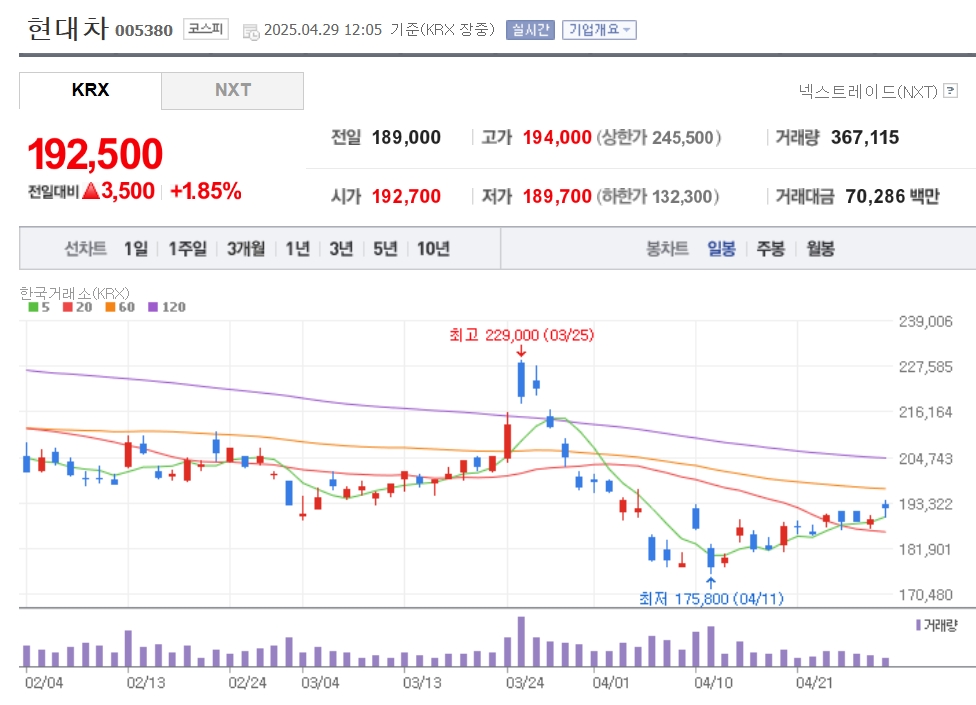Click the green 5-day moving average legend
The image size is (976, 705).
point(39,307)
